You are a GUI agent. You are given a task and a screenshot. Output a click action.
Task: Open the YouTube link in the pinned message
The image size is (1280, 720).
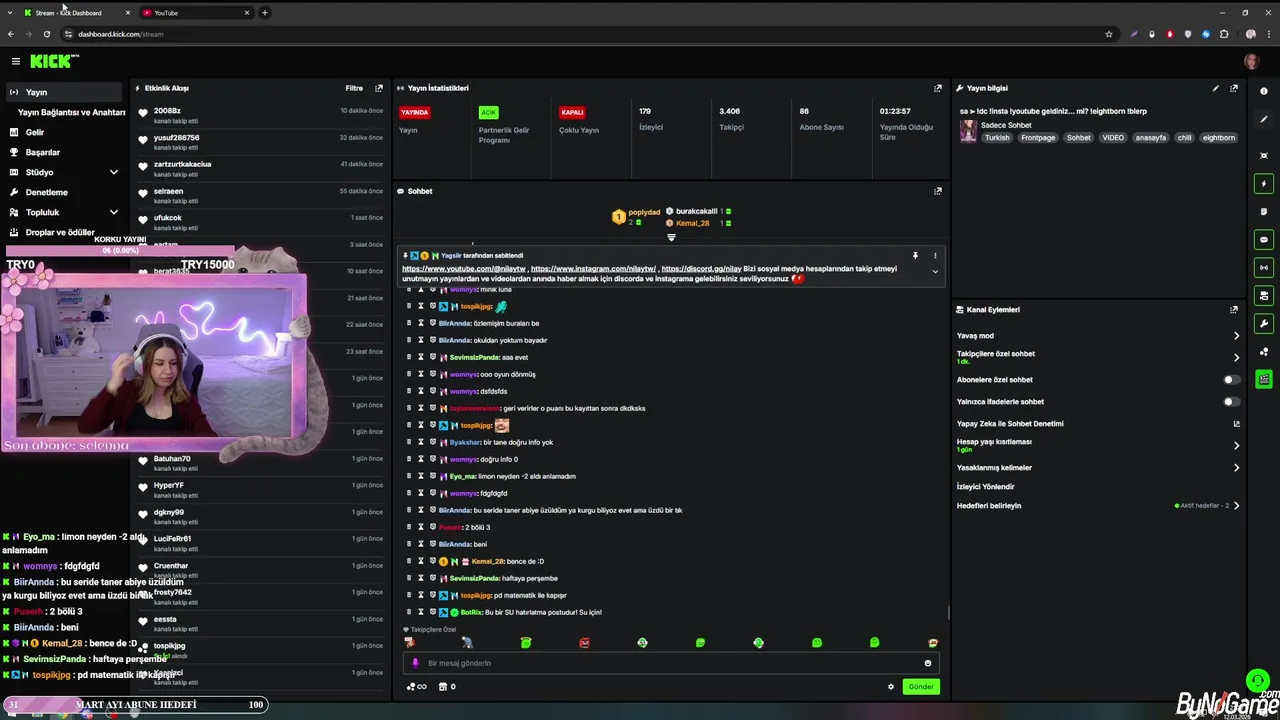464,269
